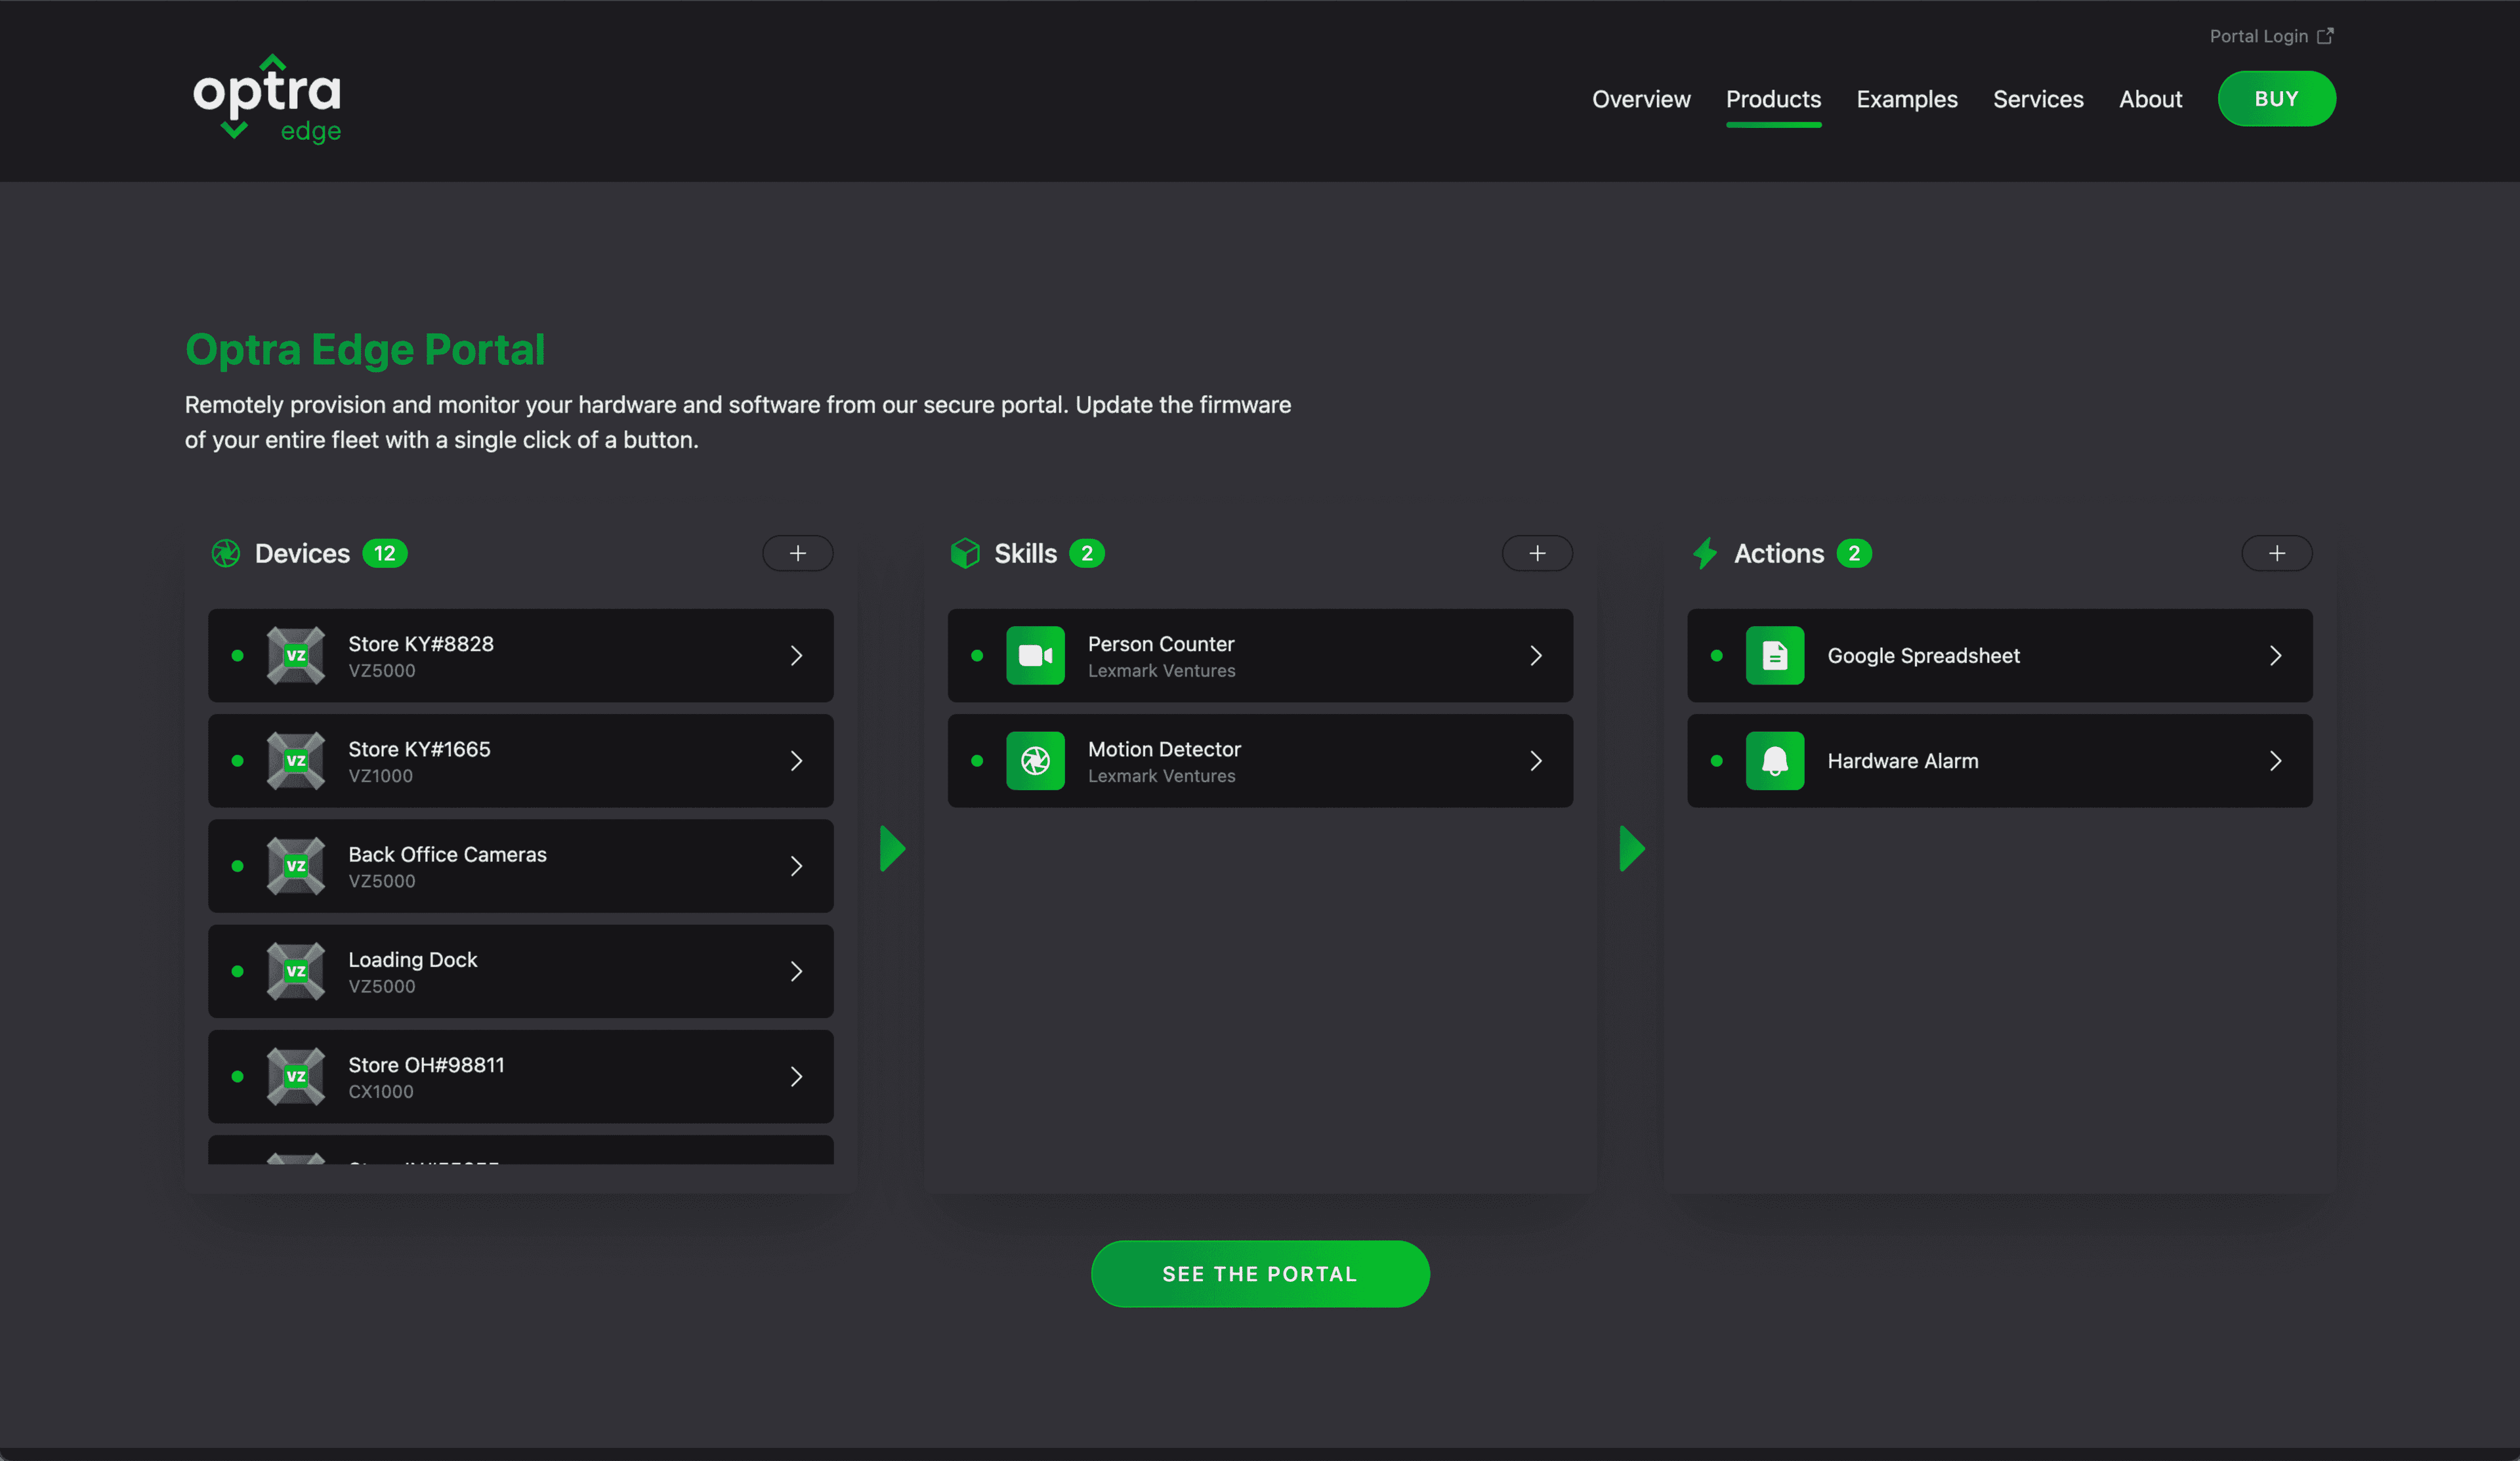Expand Store KY#8828 device details

pyautogui.click(x=795, y=654)
